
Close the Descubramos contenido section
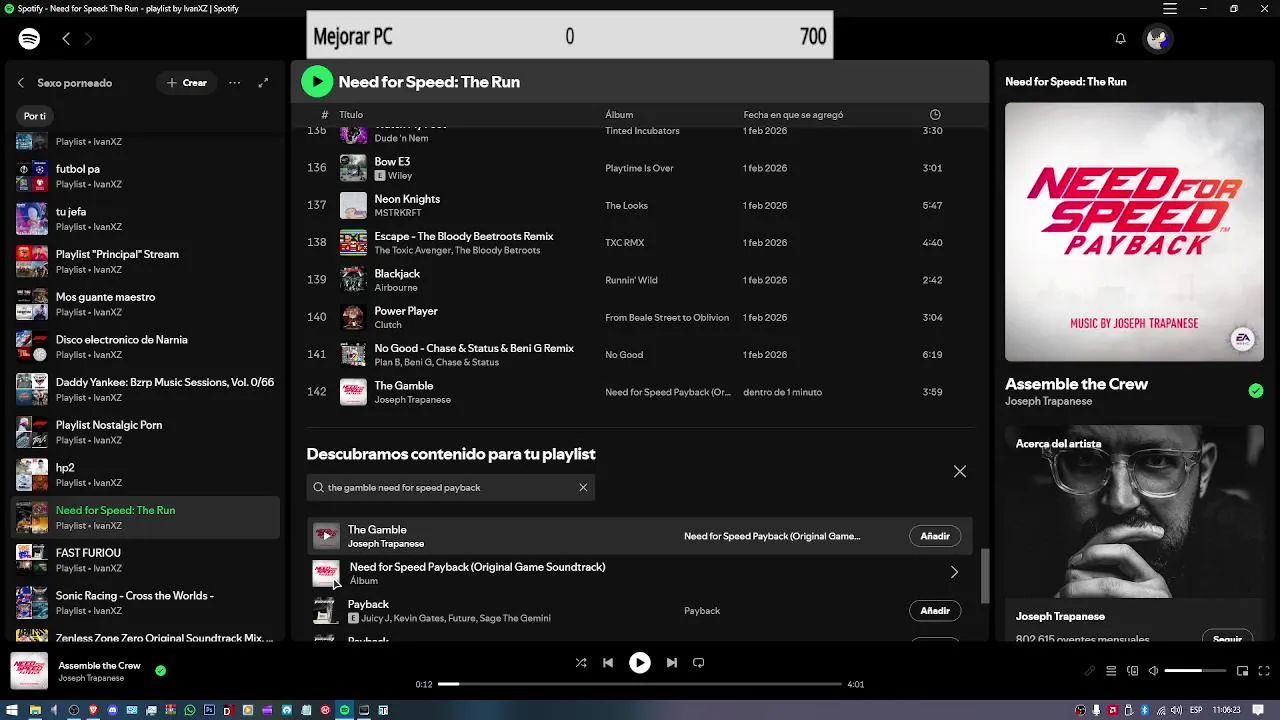[960, 471]
